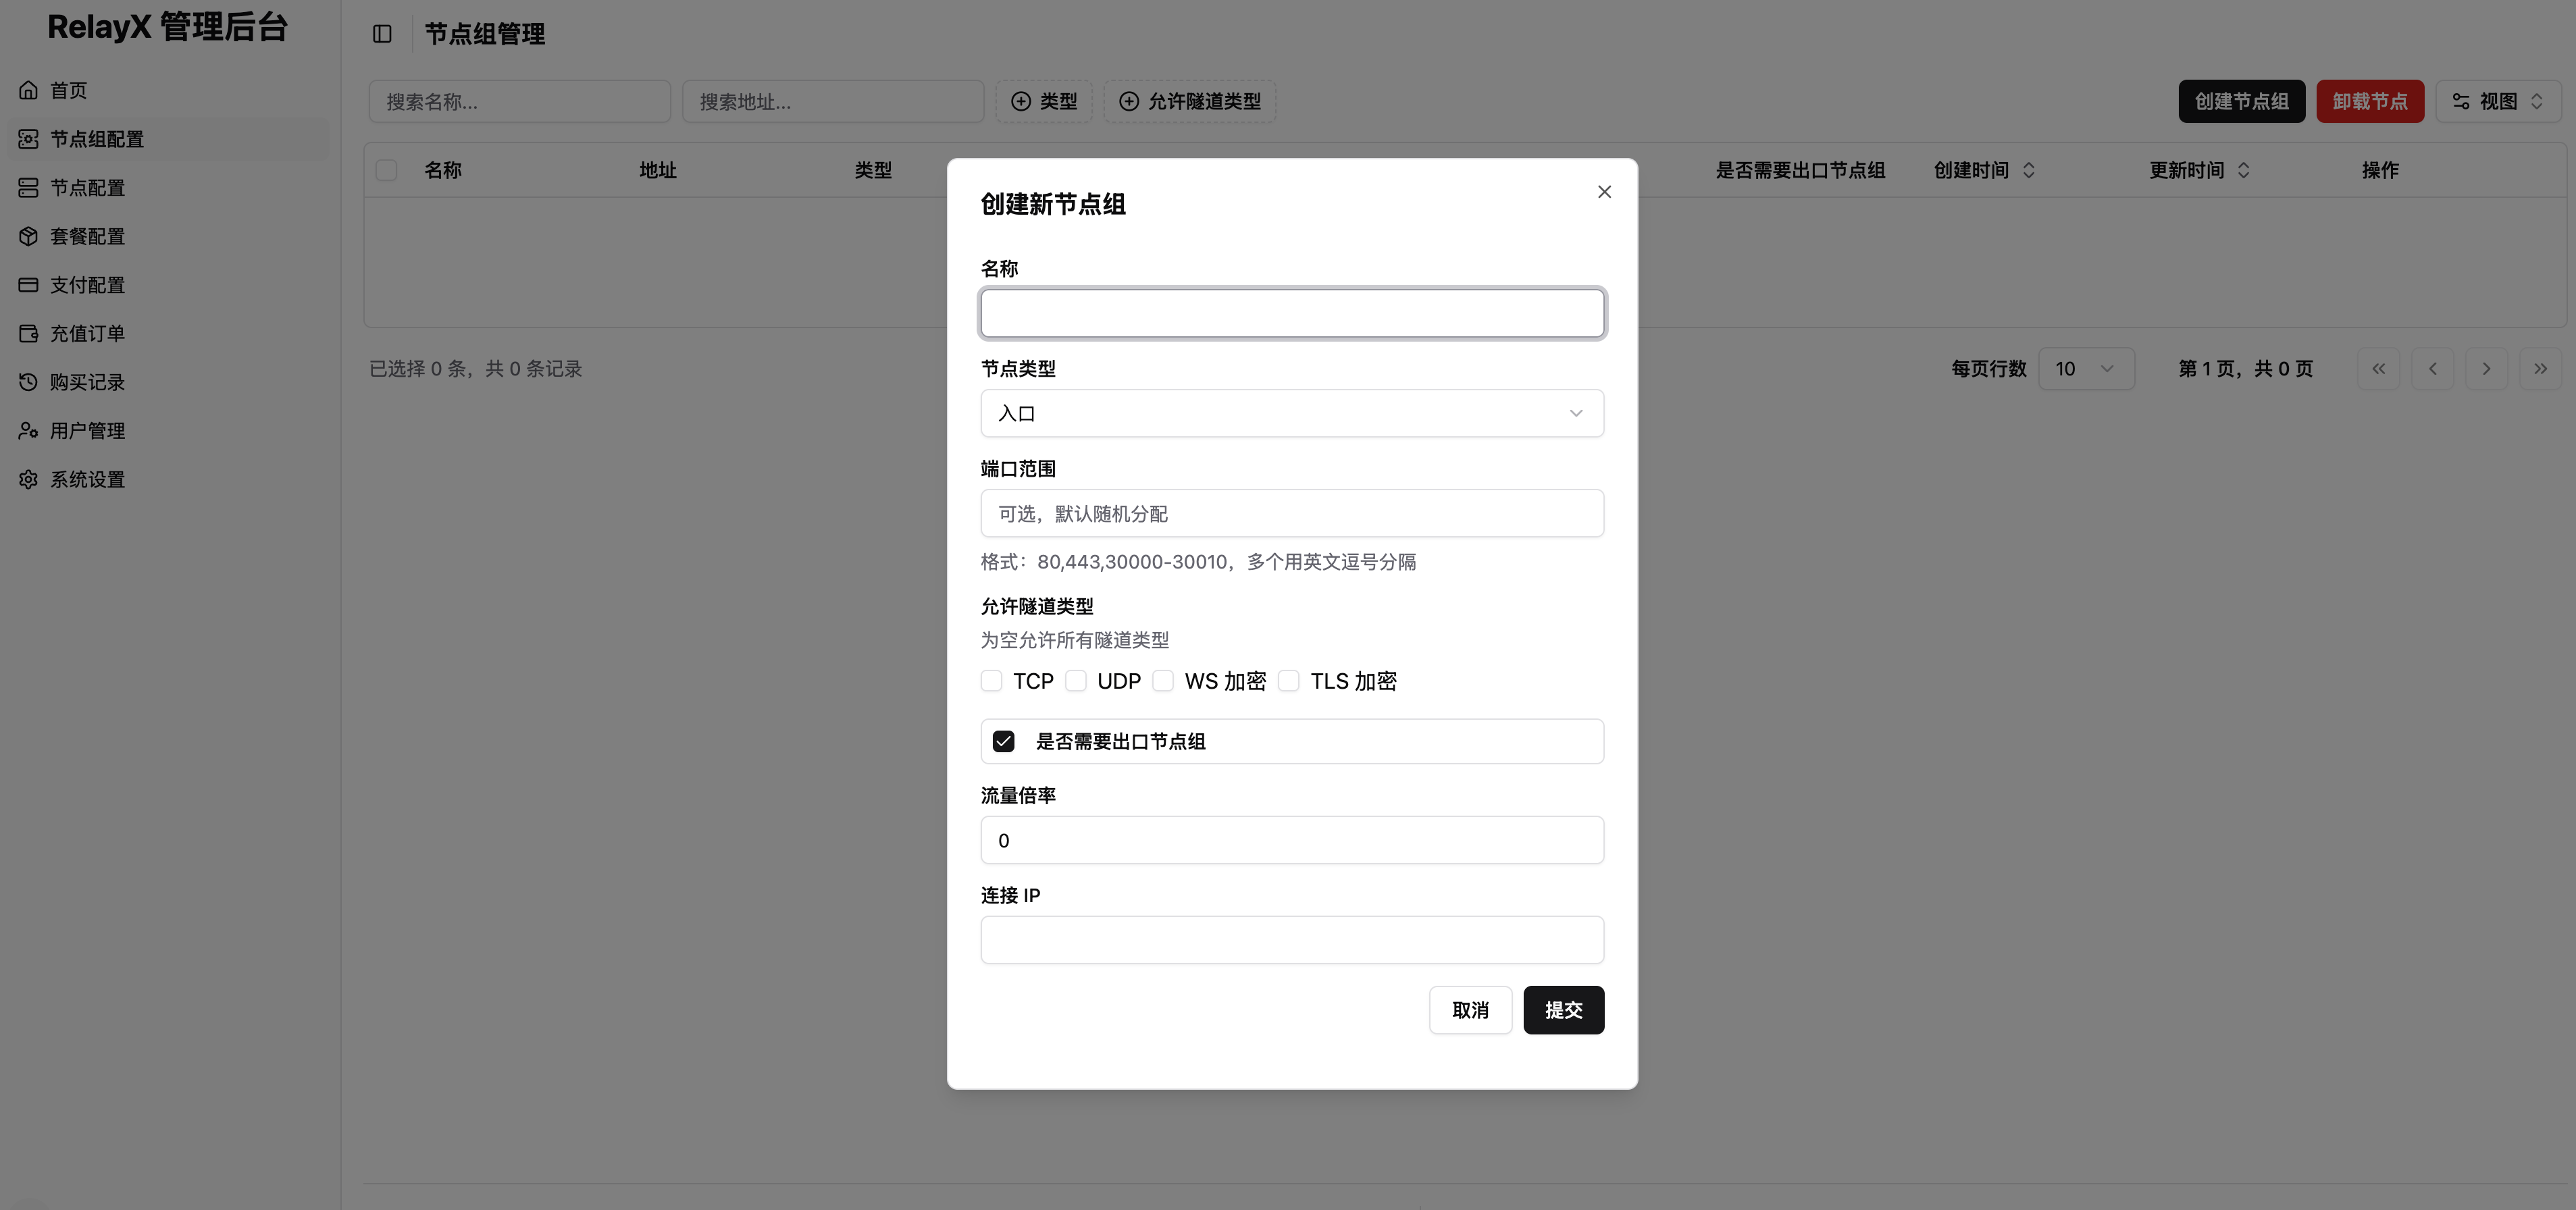Click the 支付配置 credit card icon

click(x=28, y=285)
